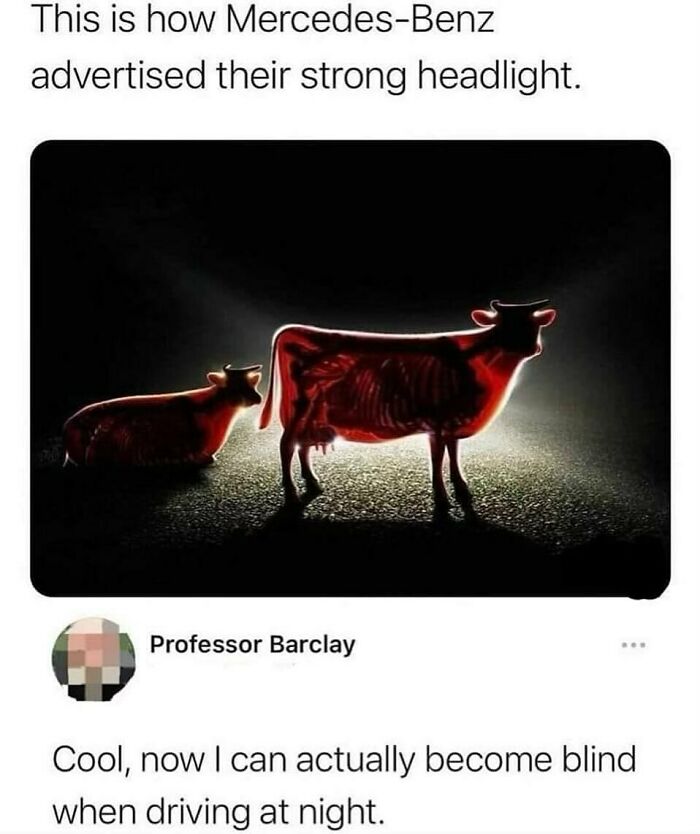This screenshot has width=700, height=834.
Task: Tap the 'Cool, now I can actually become blind' comment
Action: [344, 760]
